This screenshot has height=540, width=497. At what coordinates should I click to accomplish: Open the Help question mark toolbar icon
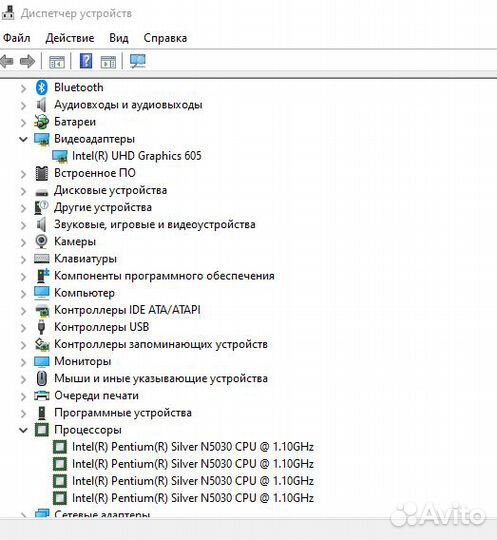[x=86, y=61]
